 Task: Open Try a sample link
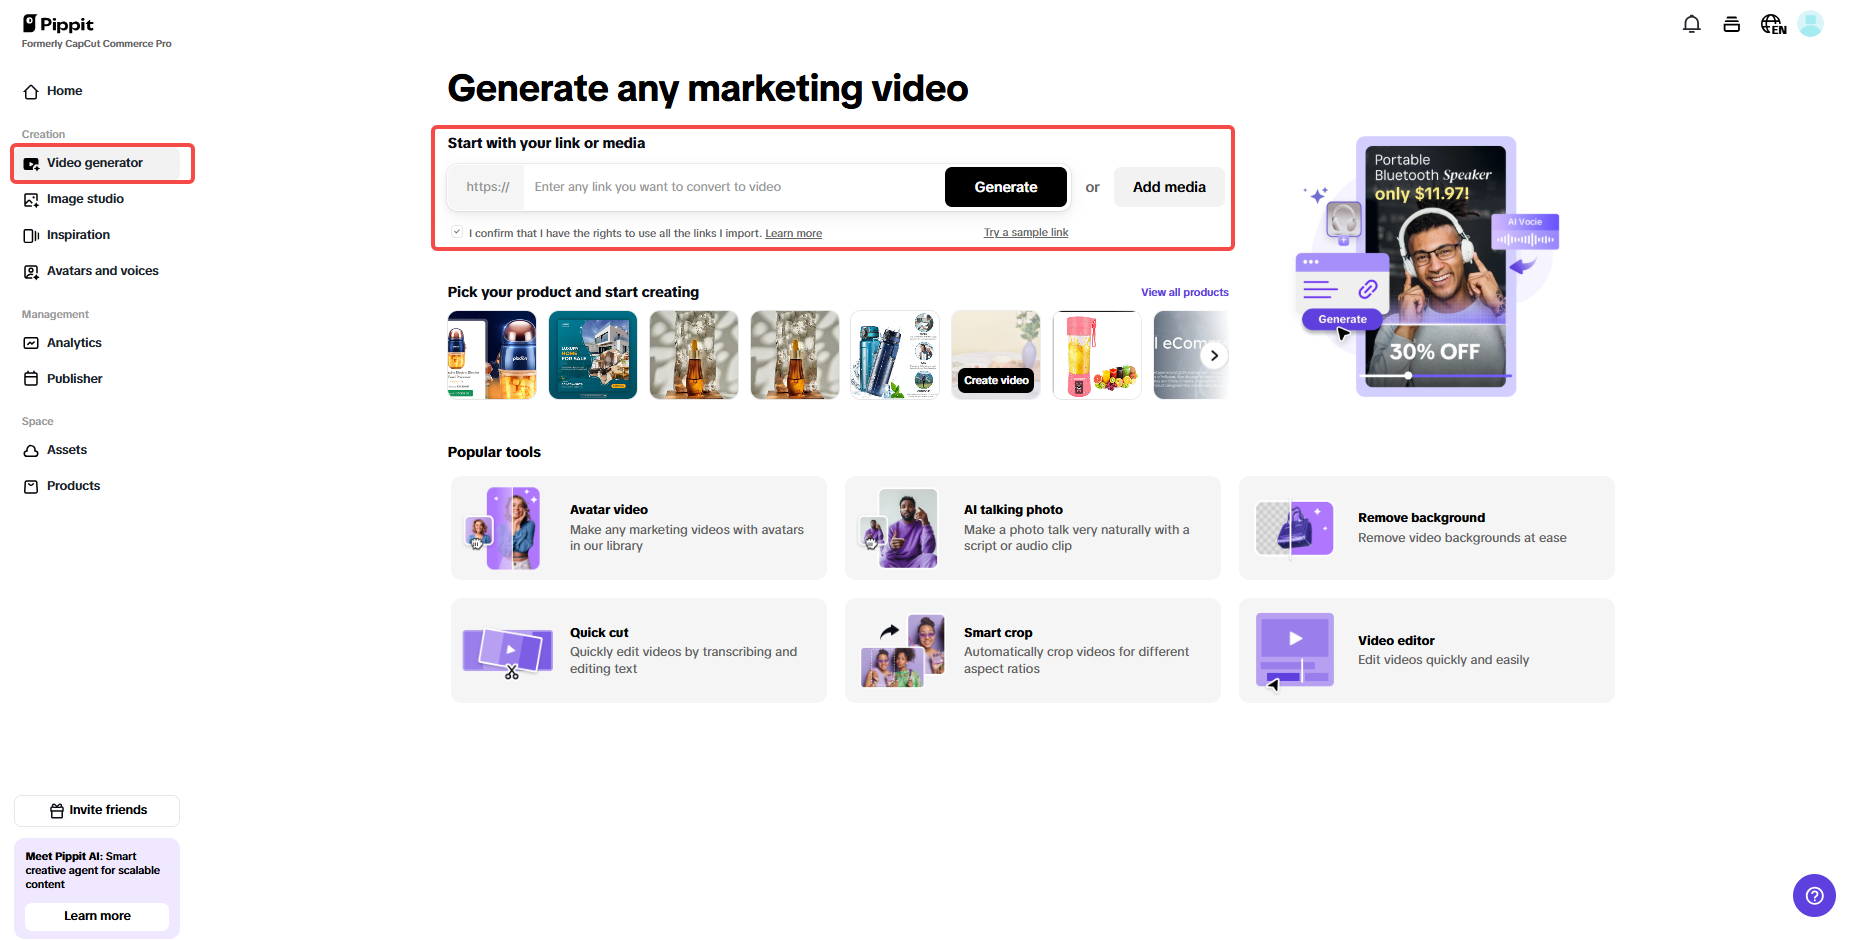pos(1025,232)
